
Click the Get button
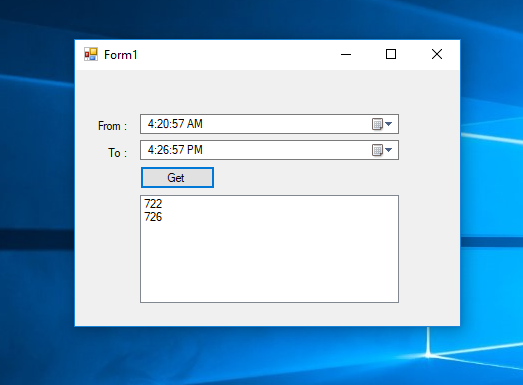click(177, 177)
